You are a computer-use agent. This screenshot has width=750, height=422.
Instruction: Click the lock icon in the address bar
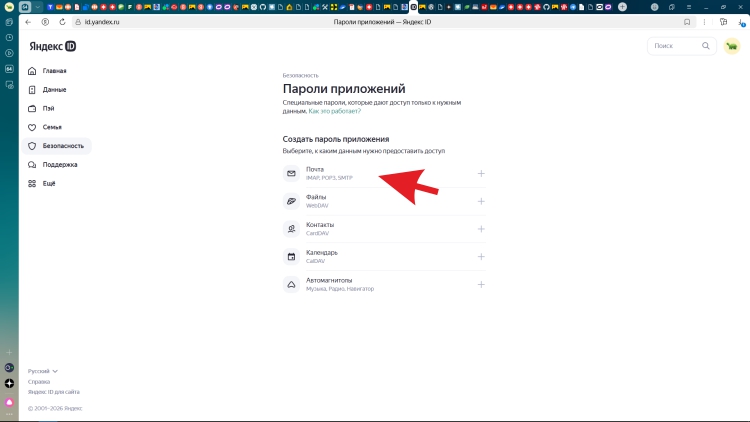pyautogui.click(x=78, y=22)
